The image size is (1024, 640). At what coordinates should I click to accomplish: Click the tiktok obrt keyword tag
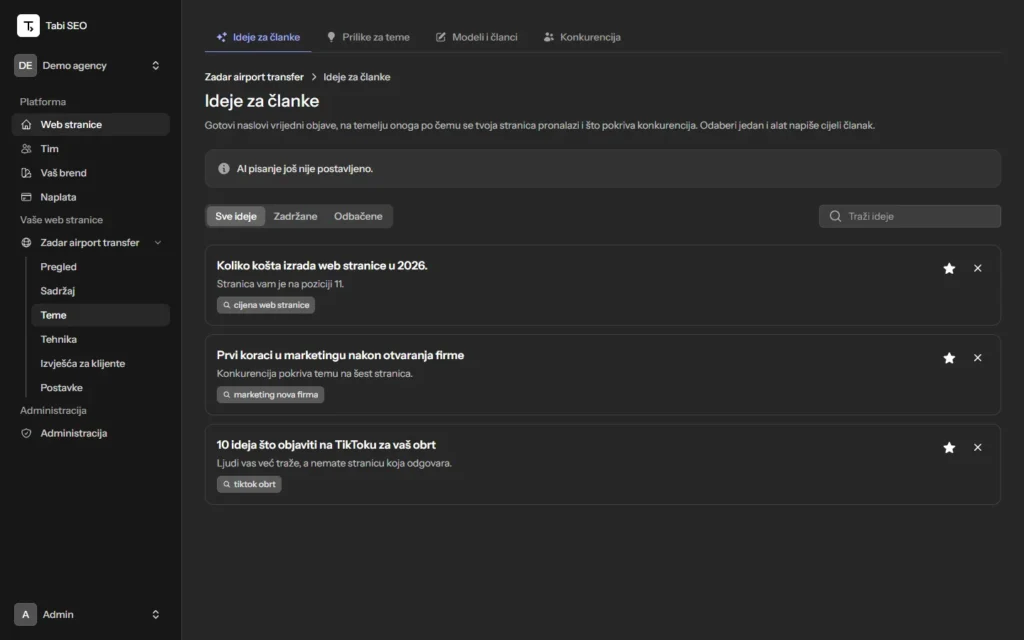[249, 484]
